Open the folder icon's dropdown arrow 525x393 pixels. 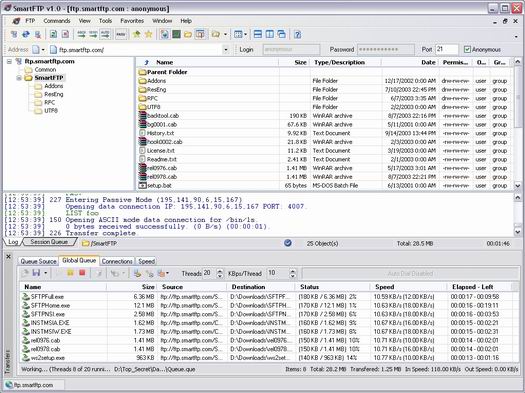[x=225, y=34]
